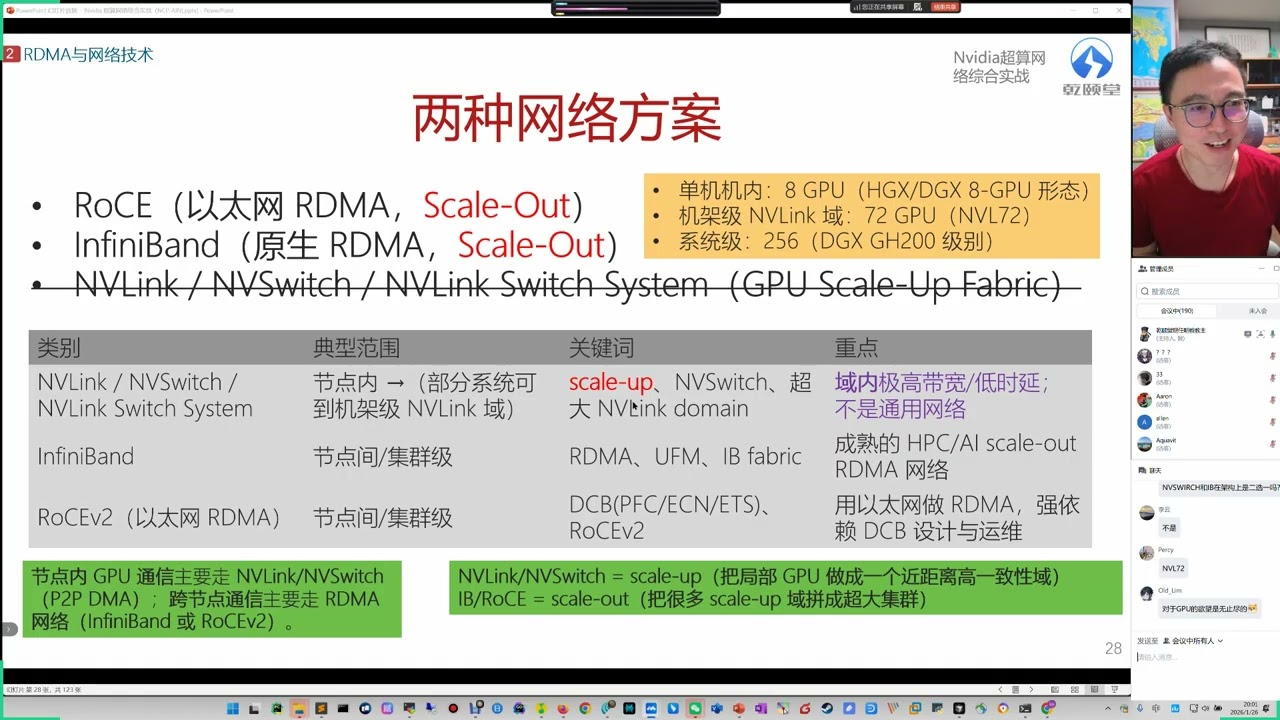1280x720 pixels.
Task: Click muted mic icon for member 33
Action: (1273, 378)
